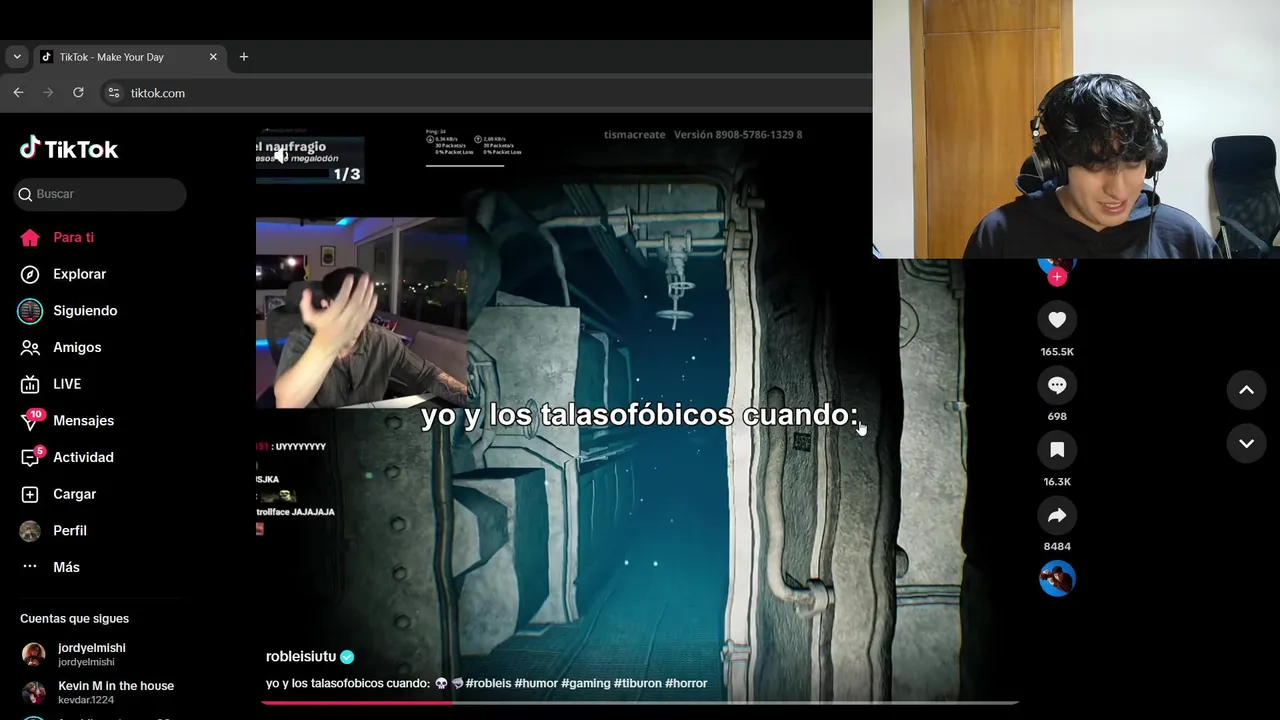Open comments via speech bubble icon
The width and height of the screenshot is (1280, 720).
[1057, 385]
